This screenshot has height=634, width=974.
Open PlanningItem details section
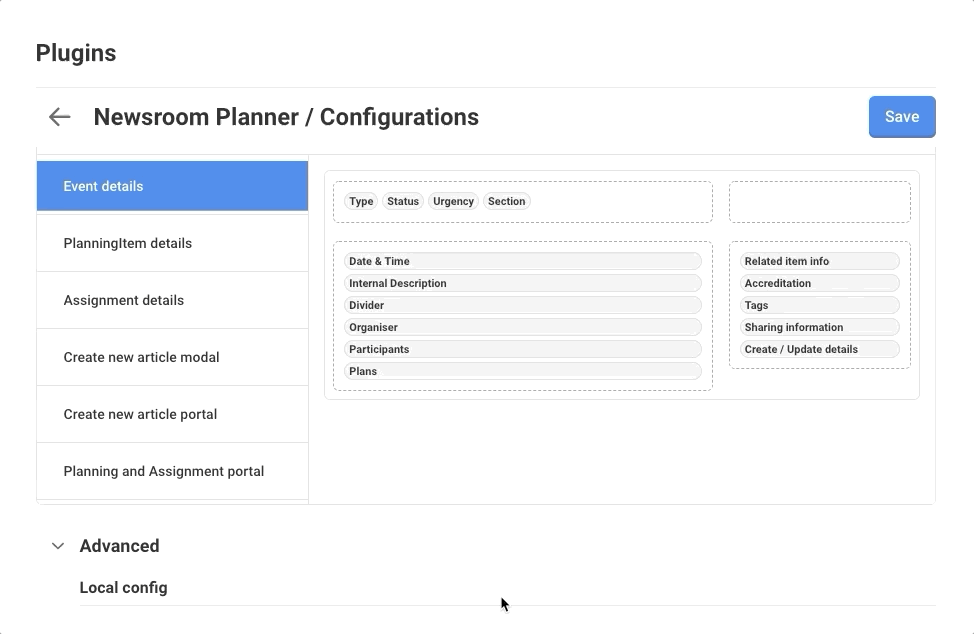pyautogui.click(x=172, y=243)
